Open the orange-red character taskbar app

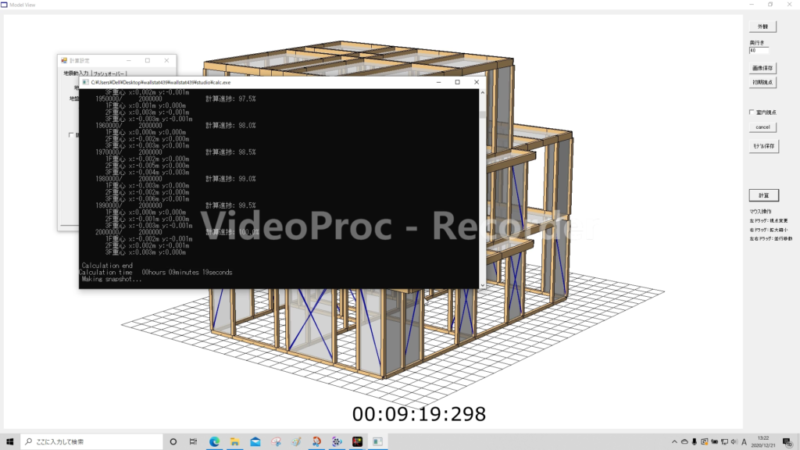tap(316, 441)
